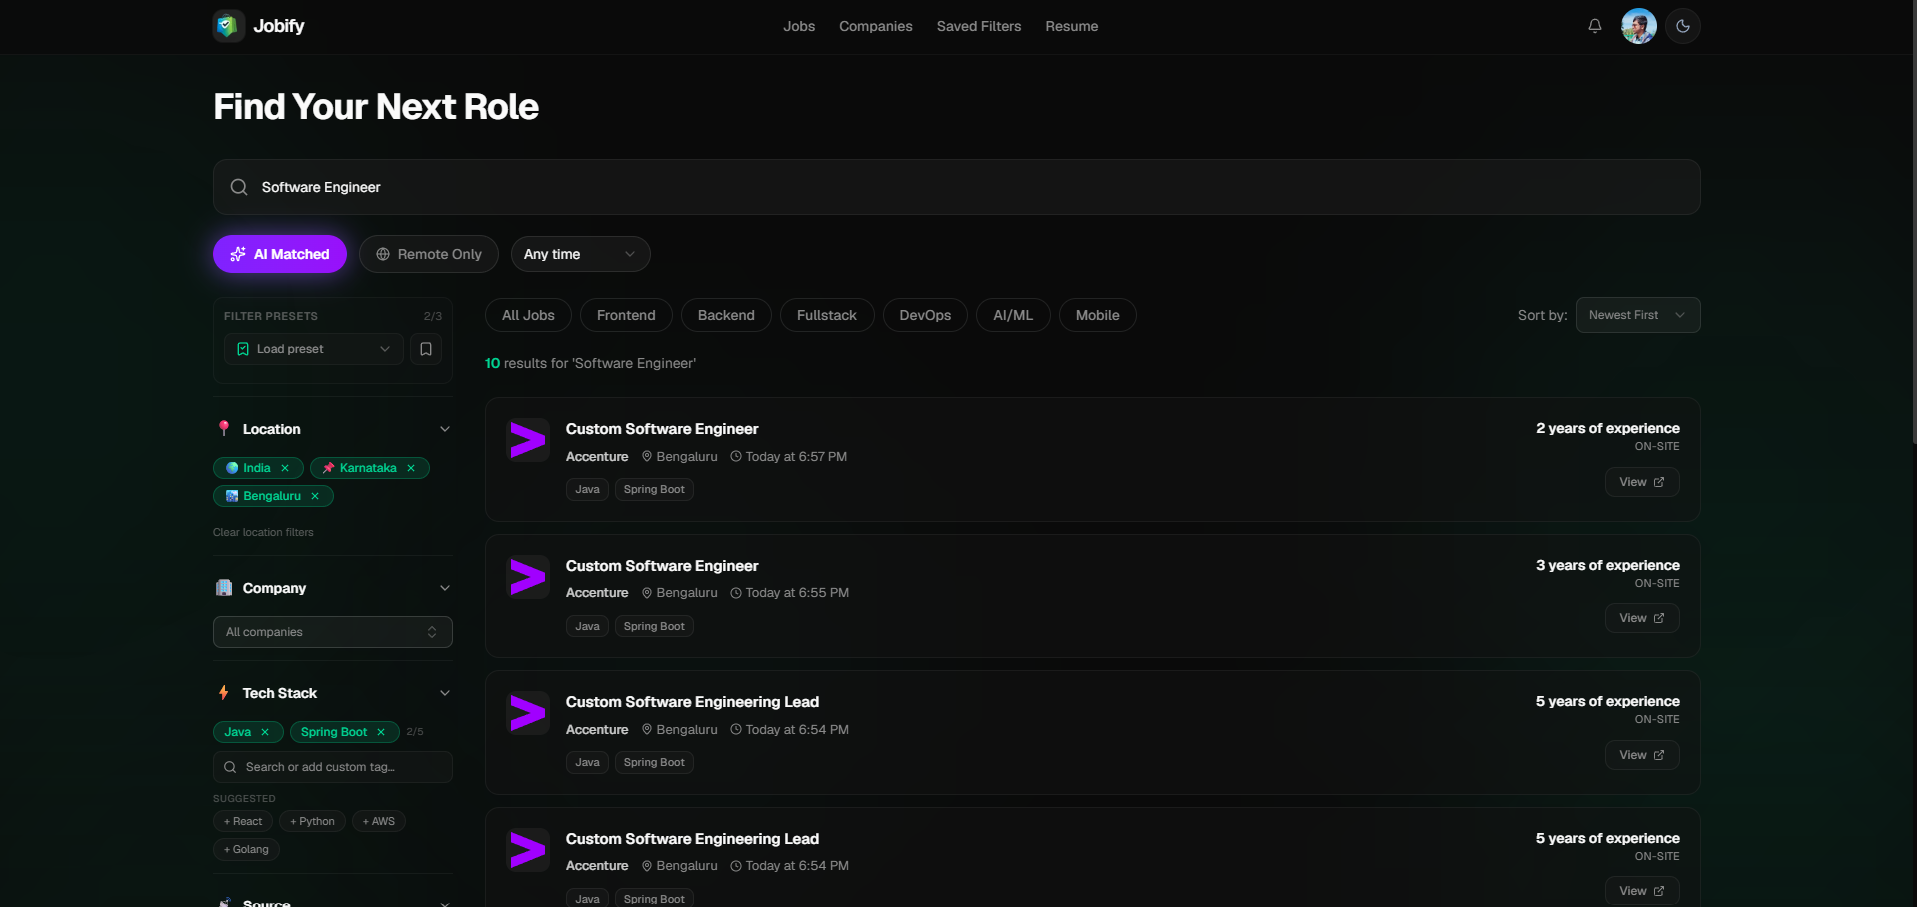
Task: Open the All companies selector
Action: 333,632
